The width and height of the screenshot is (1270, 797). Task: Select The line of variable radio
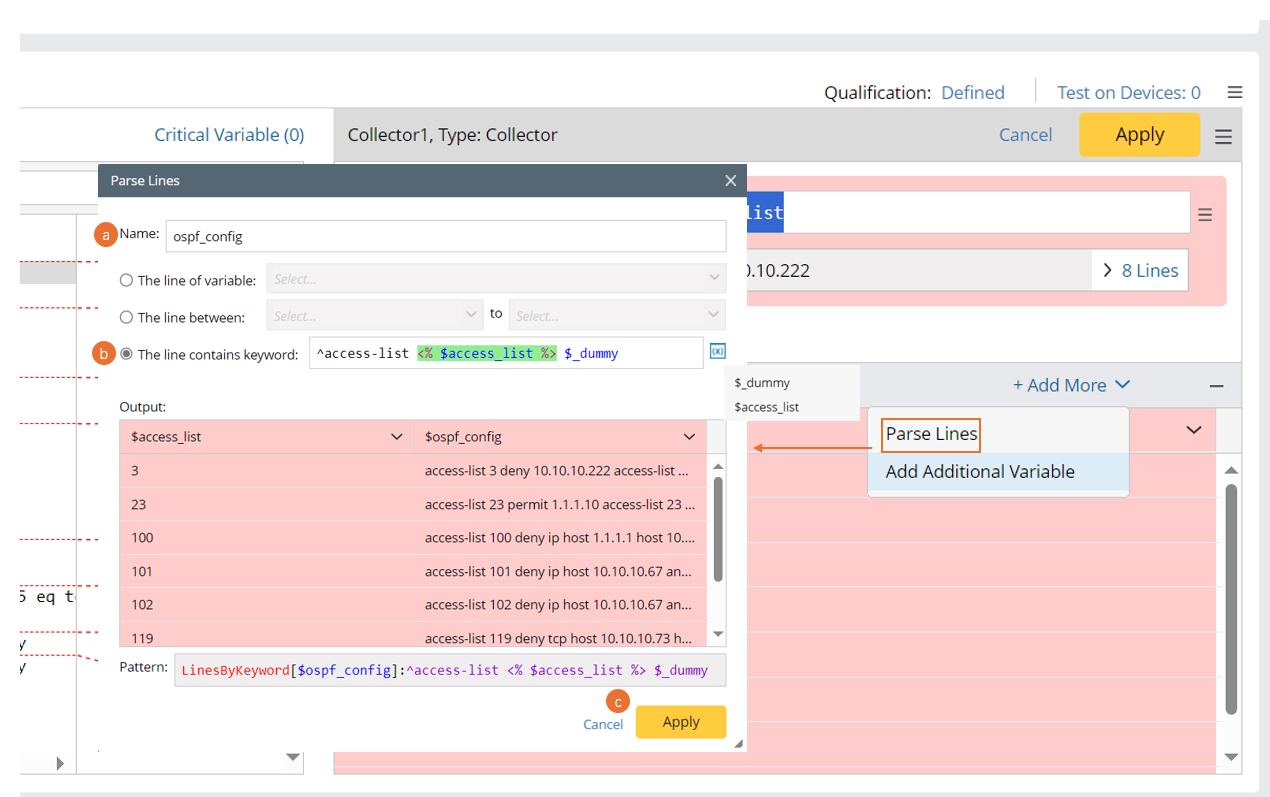(126, 281)
